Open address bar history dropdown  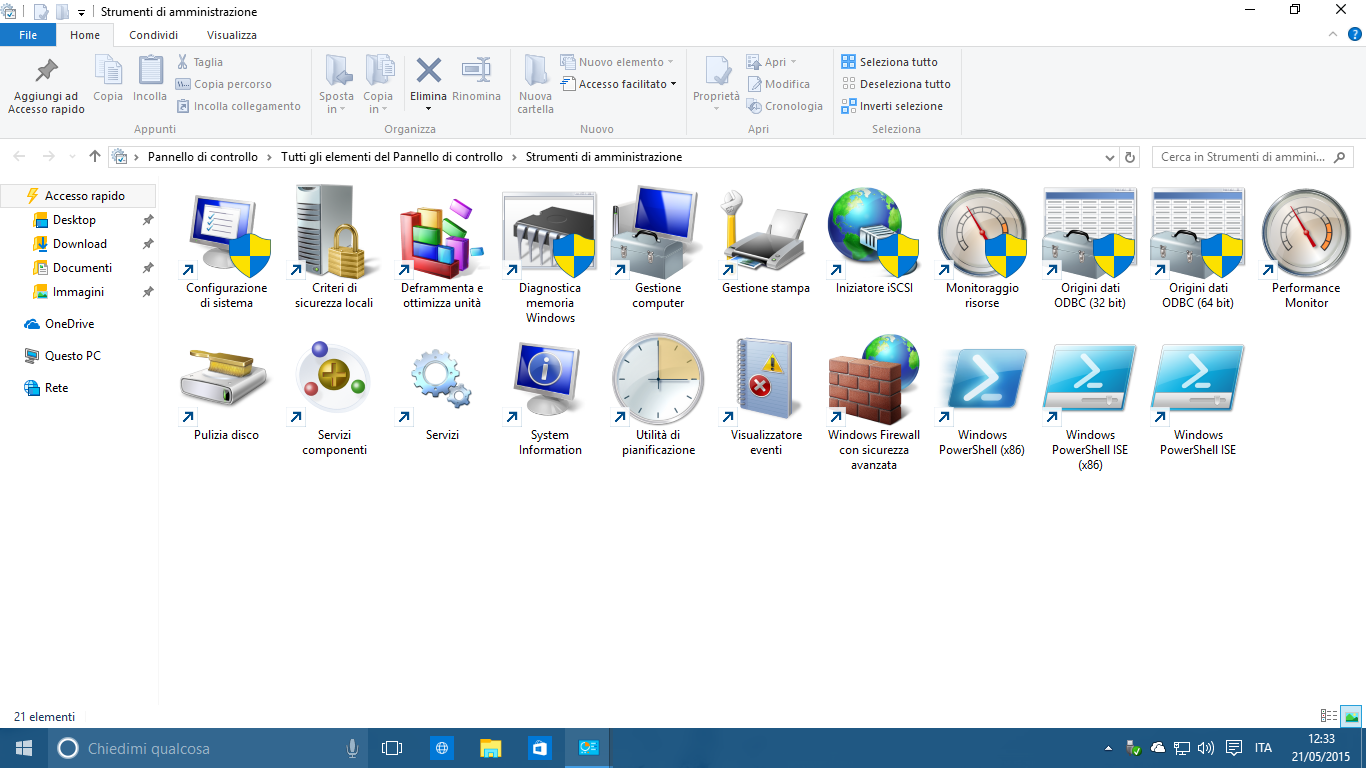pyautogui.click(x=1110, y=157)
